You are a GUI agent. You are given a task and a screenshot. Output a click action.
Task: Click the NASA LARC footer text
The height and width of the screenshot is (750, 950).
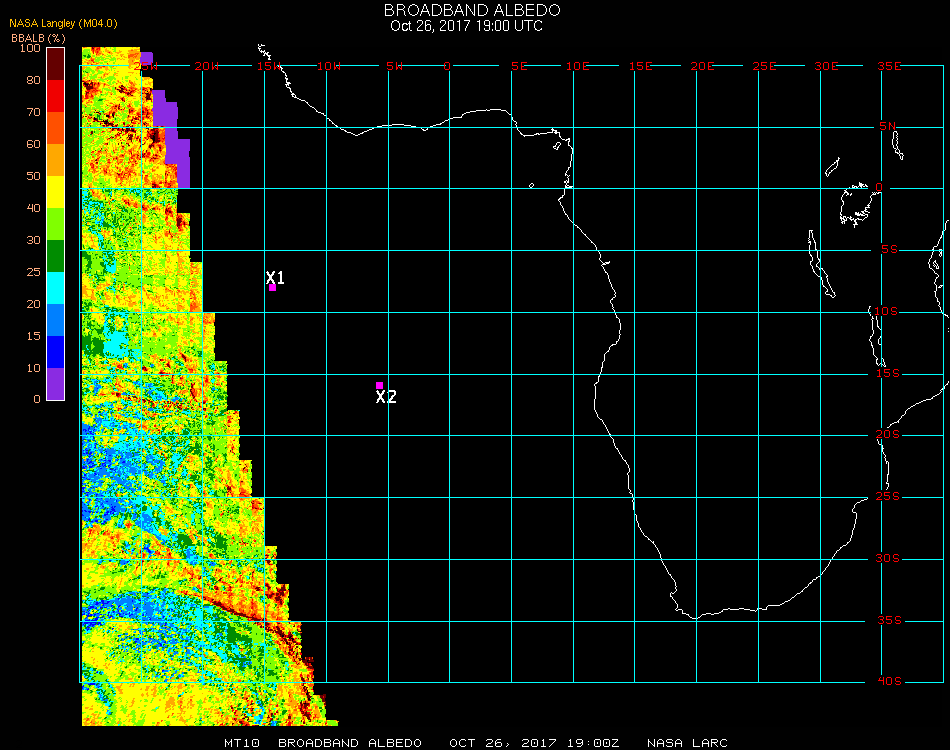pyautogui.click(x=687, y=743)
